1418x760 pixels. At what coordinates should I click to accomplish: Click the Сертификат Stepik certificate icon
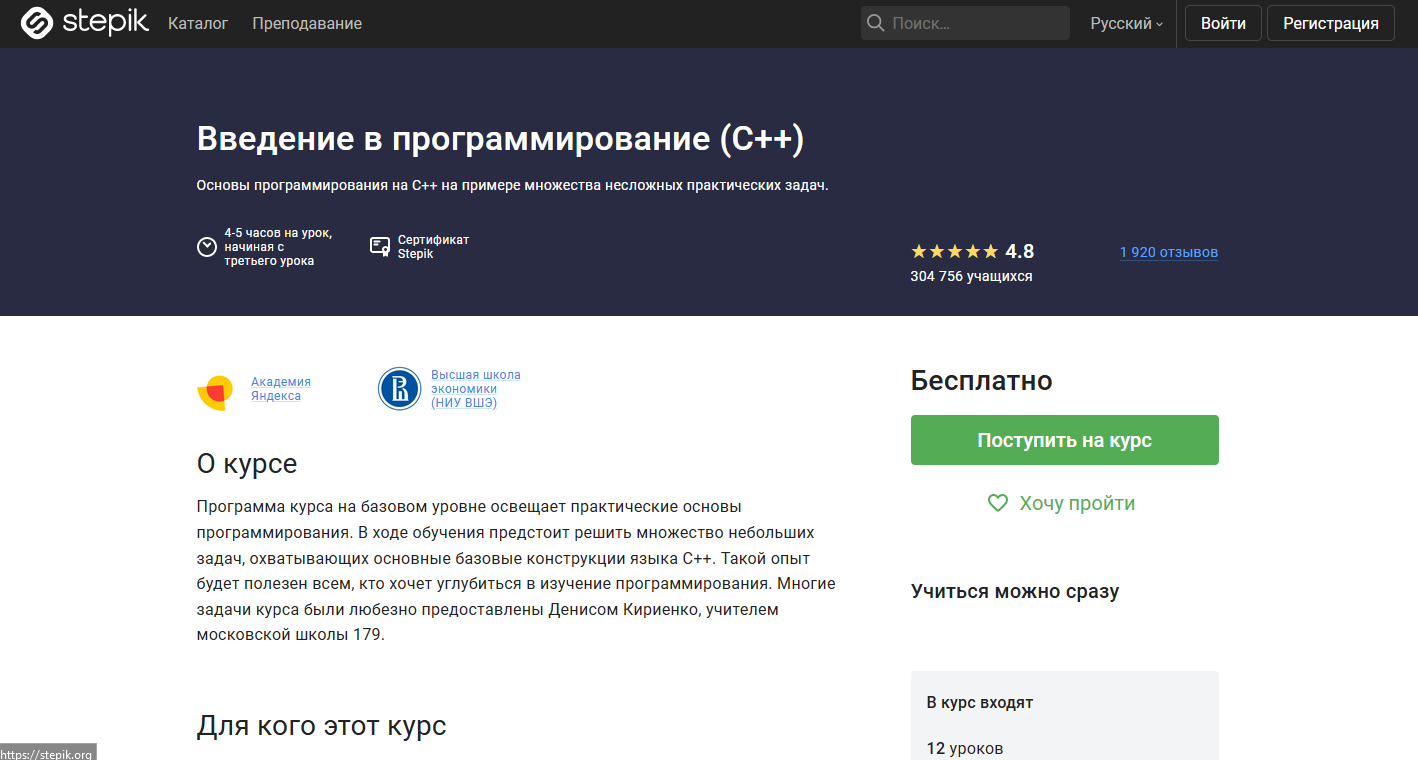[x=380, y=245]
